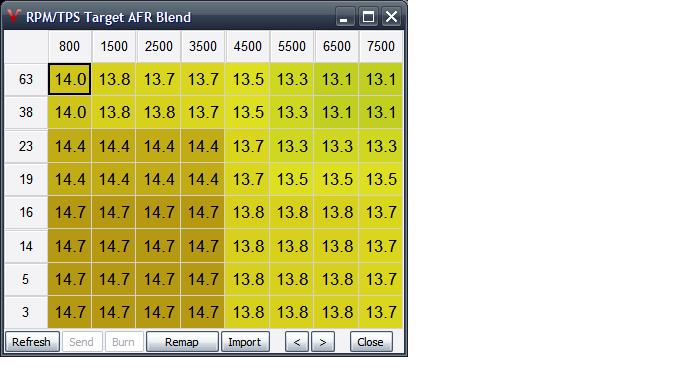Select the TPS 38 row header
The height and width of the screenshot is (384, 683).
point(26,112)
